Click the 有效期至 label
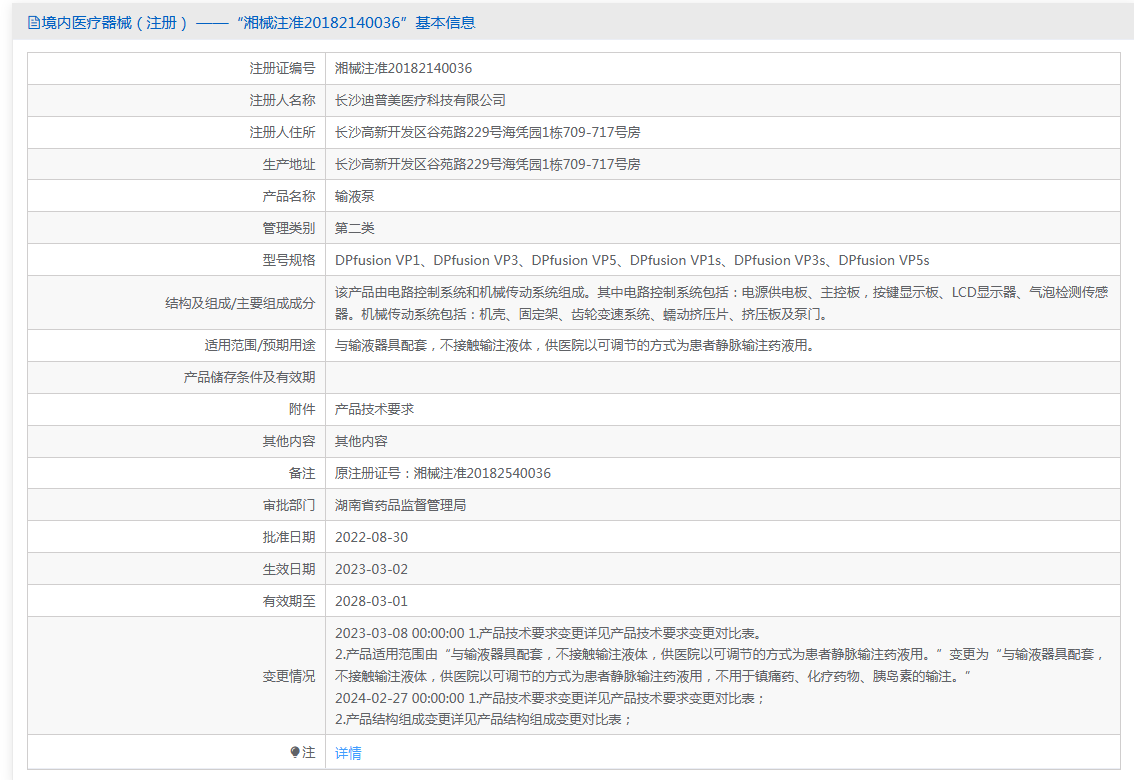This screenshot has width=1134, height=780. 289,601
